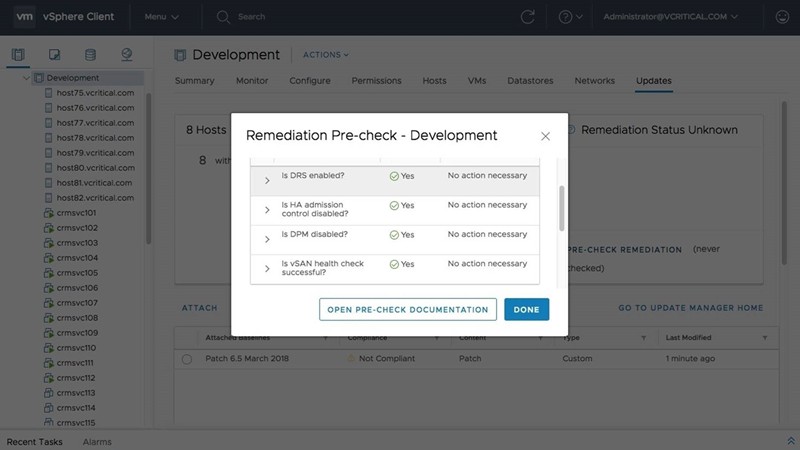800x450 pixels.
Task: Click the DONE button
Action: (527, 309)
